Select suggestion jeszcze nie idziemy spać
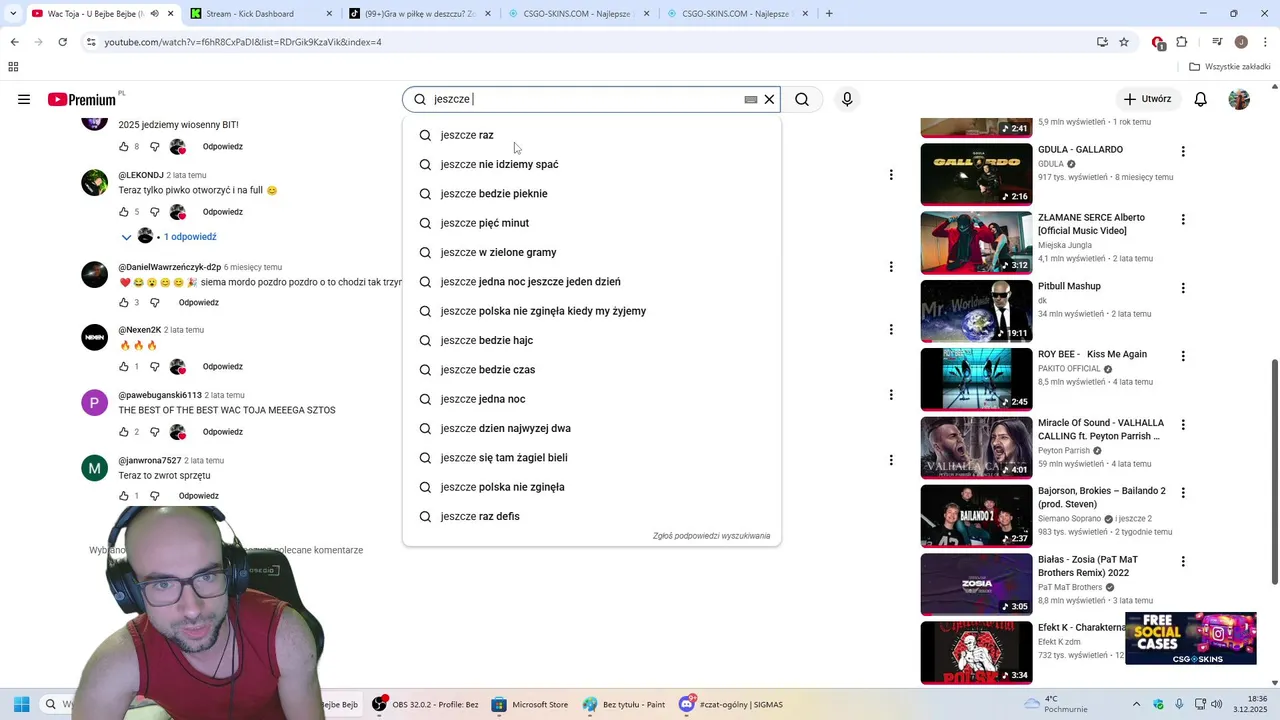Image resolution: width=1280 pixels, height=720 pixels. point(591,164)
